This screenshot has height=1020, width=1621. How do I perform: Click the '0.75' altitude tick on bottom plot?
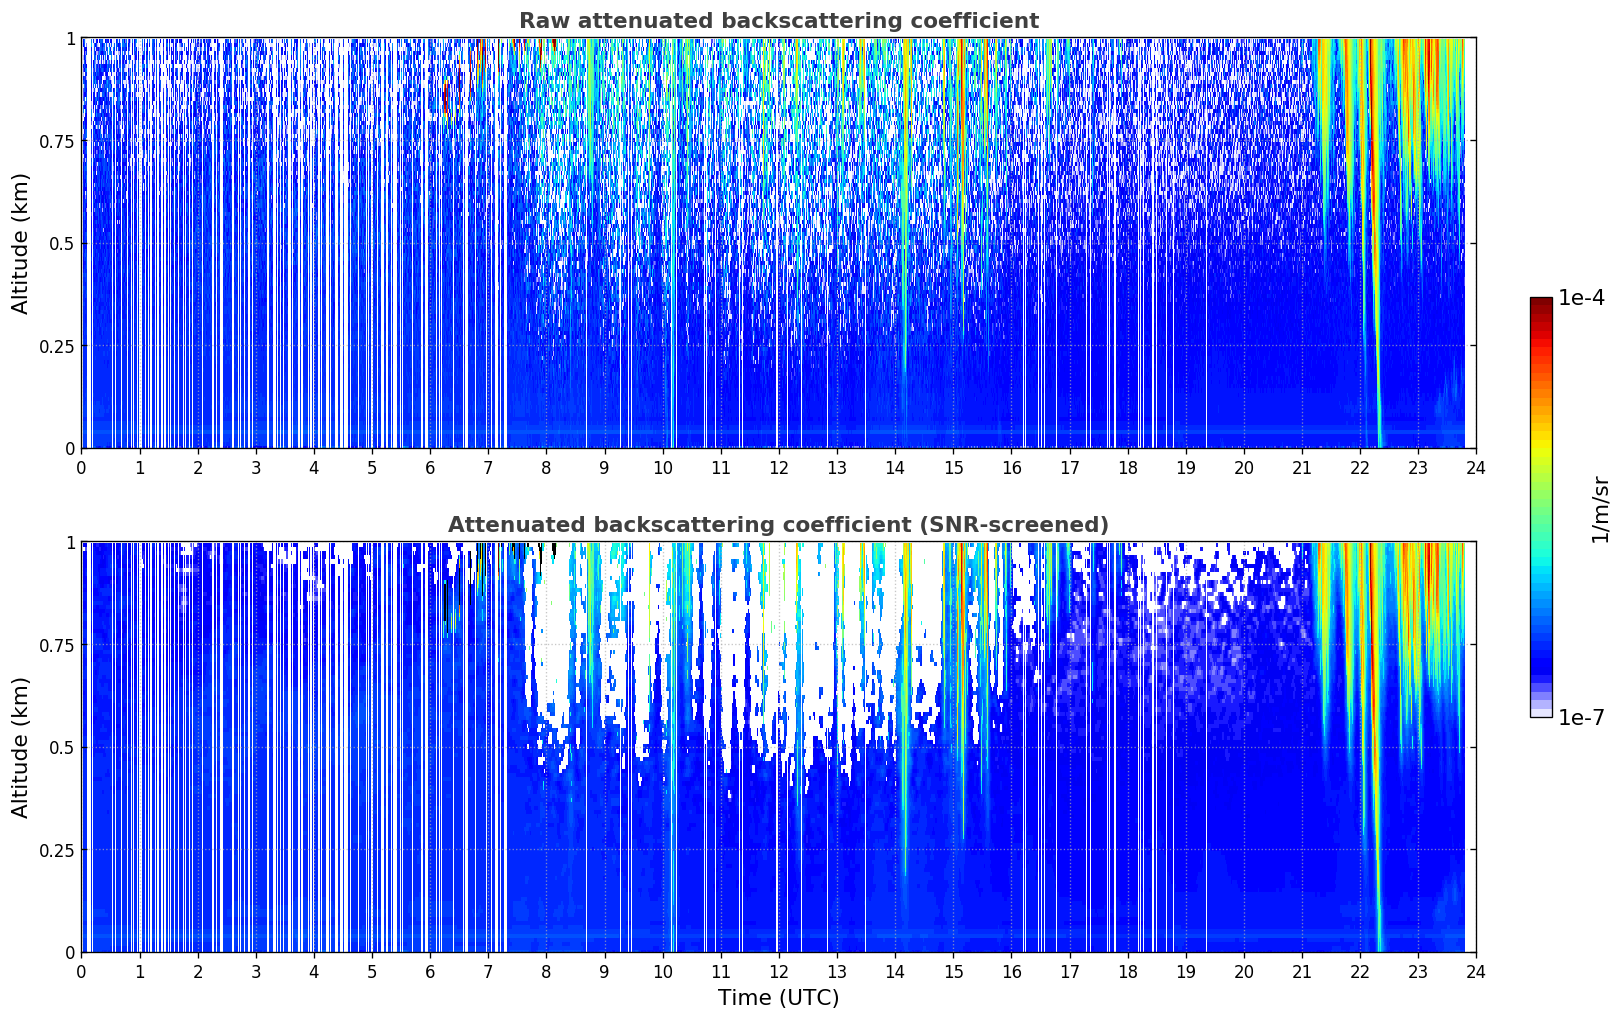(x=56, y=645)
